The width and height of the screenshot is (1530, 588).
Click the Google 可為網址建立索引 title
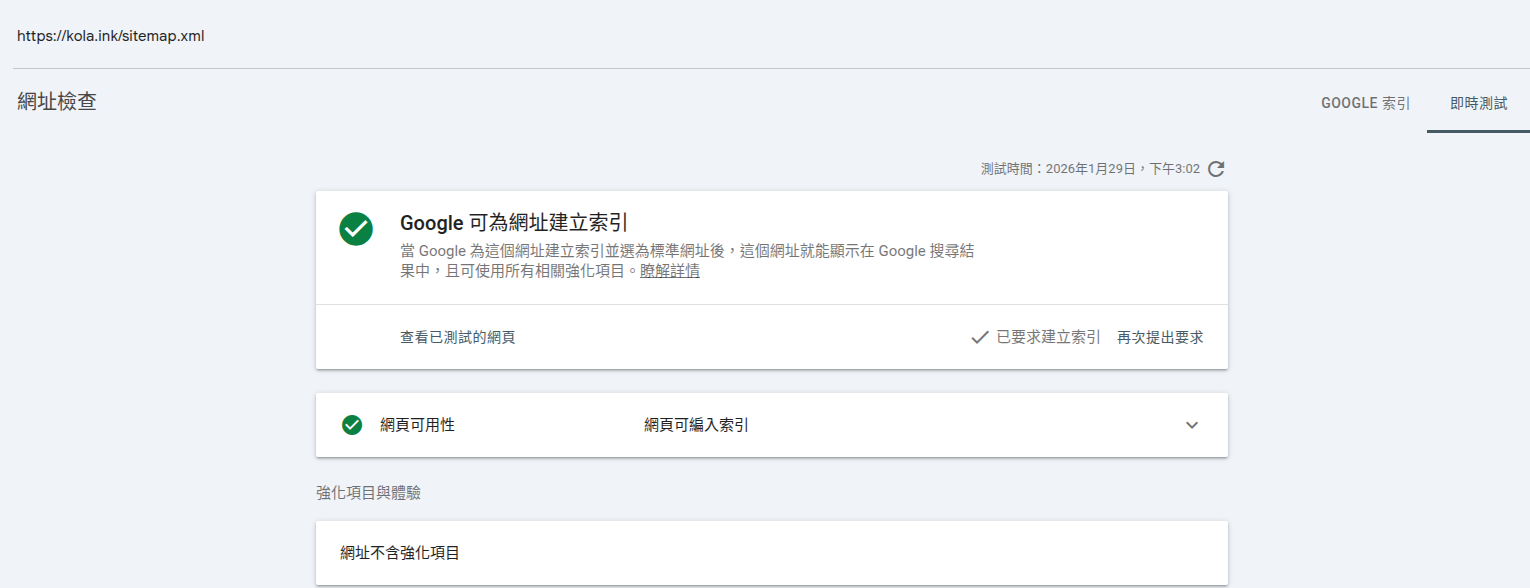(520, 223)
